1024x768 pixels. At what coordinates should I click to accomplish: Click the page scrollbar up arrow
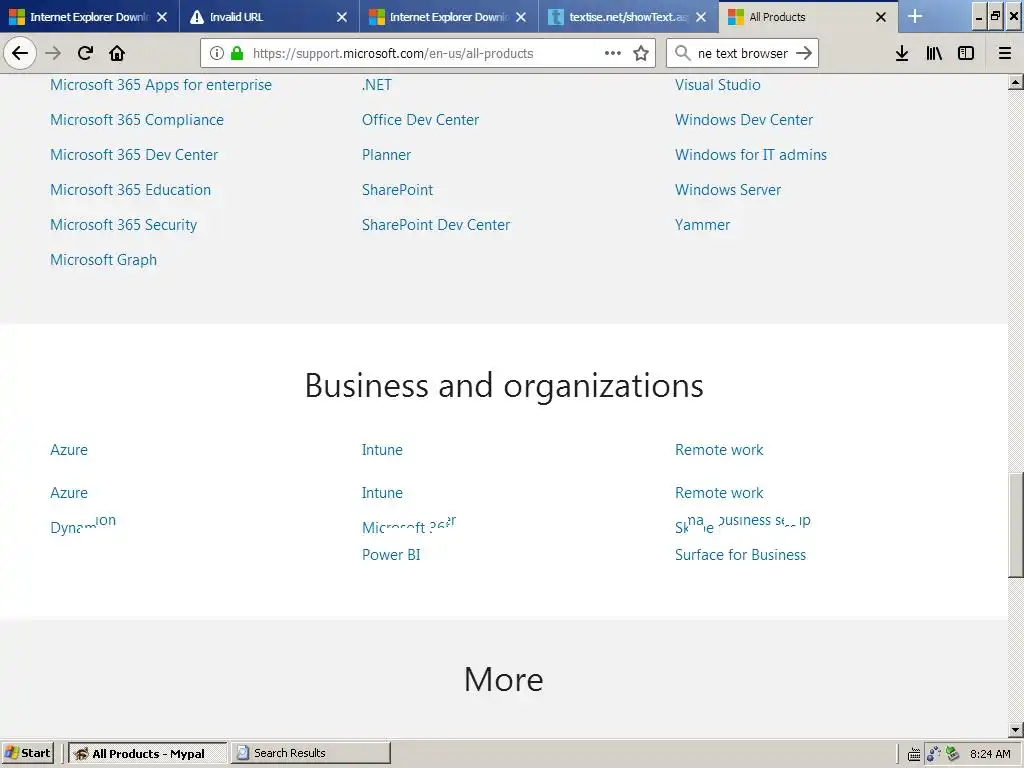(x=1016, y=82)
